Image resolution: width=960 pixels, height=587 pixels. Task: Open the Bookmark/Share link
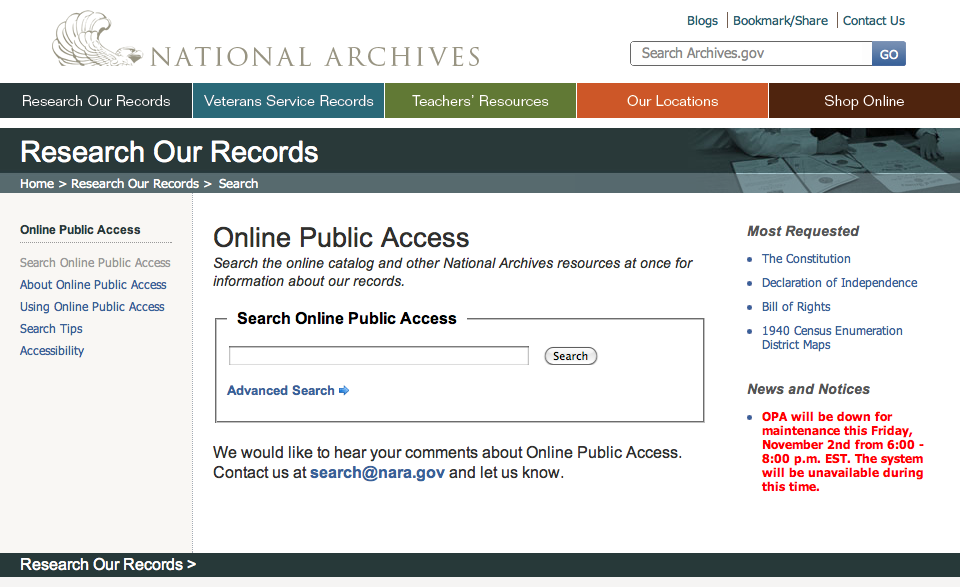click(x=780, y=20)
